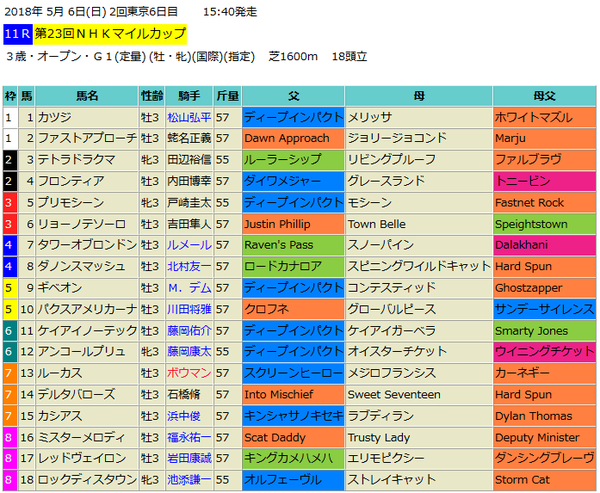Click sire cell クロフネ
Image resolution: width=600 pixels, height=493 pixels.
(293, 309)
